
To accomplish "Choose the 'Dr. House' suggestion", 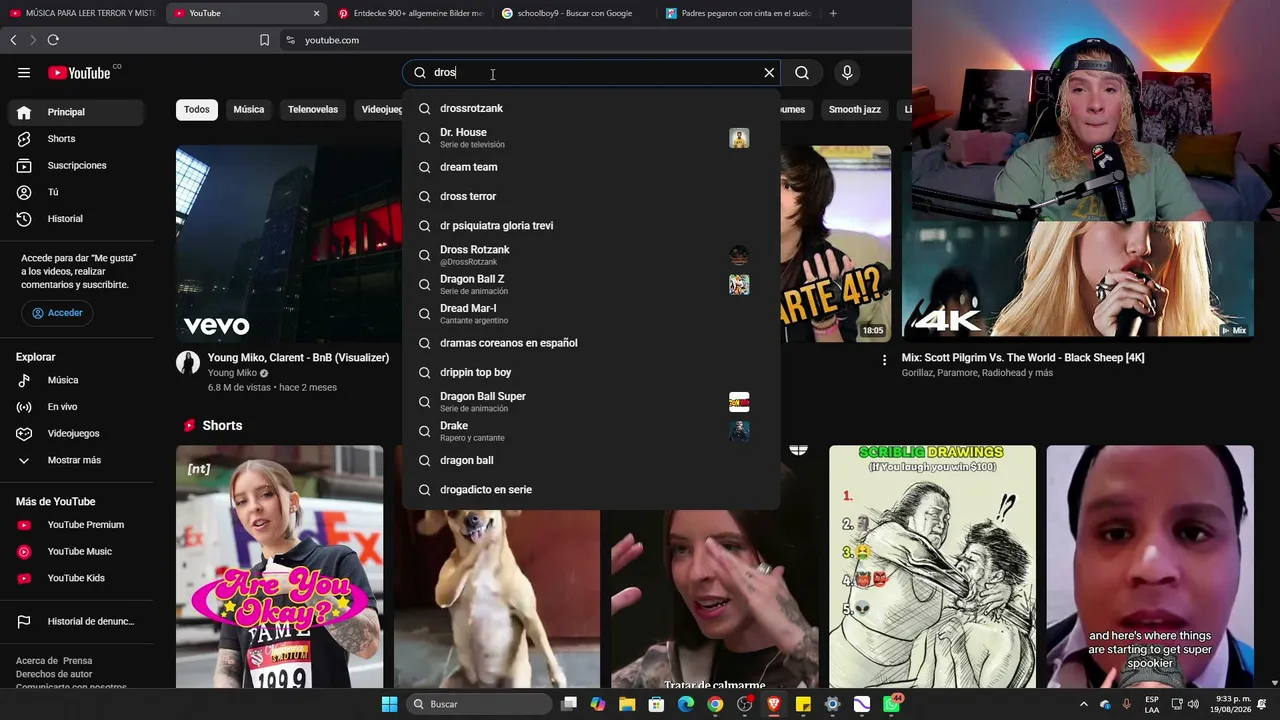I will click(x=590, y=138).
